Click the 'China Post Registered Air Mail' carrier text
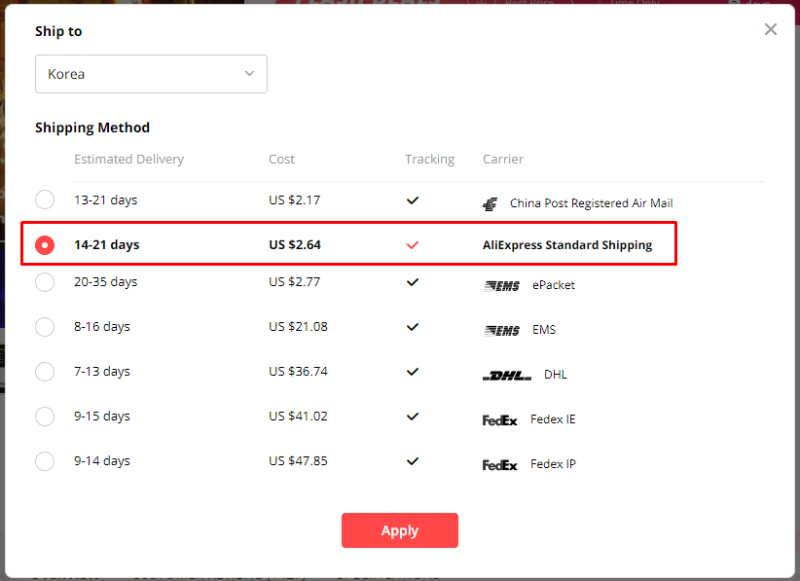The height and width of the screenshot is (581, 800). click(x=591, y=203)
